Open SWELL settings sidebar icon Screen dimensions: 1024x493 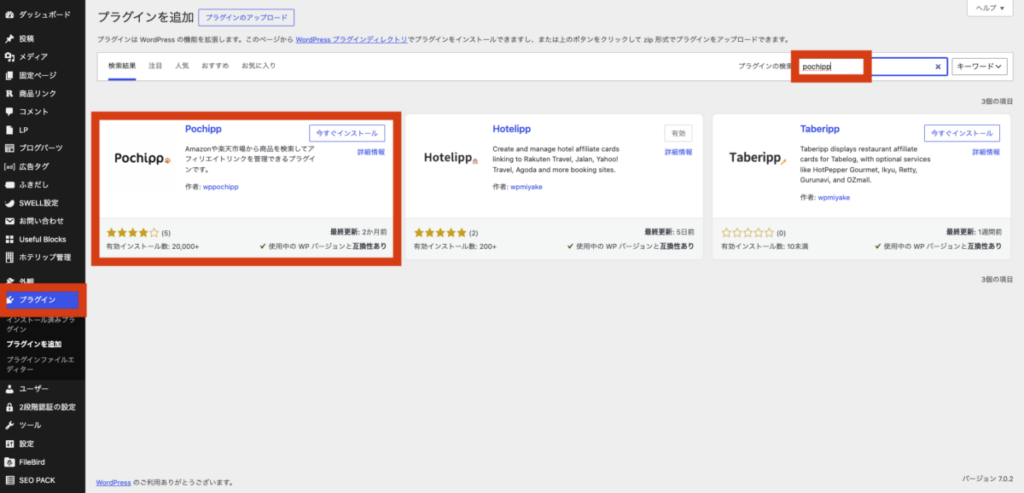(x=9, y=202)
